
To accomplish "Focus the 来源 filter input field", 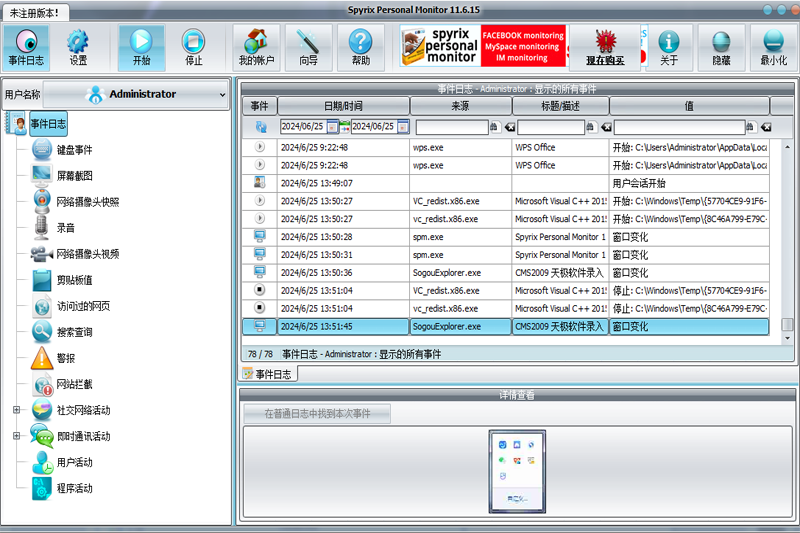I will (x=452, y=127).
